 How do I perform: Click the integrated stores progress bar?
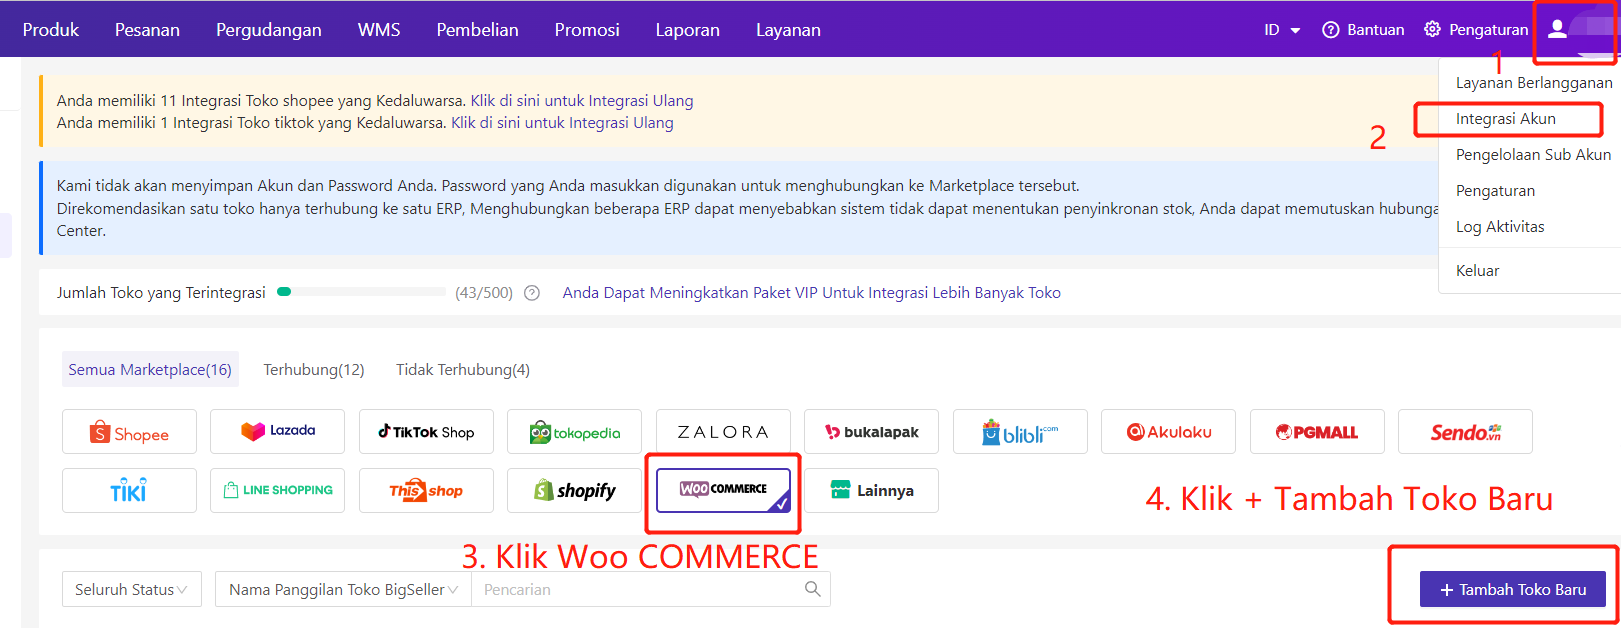point(361,292)
